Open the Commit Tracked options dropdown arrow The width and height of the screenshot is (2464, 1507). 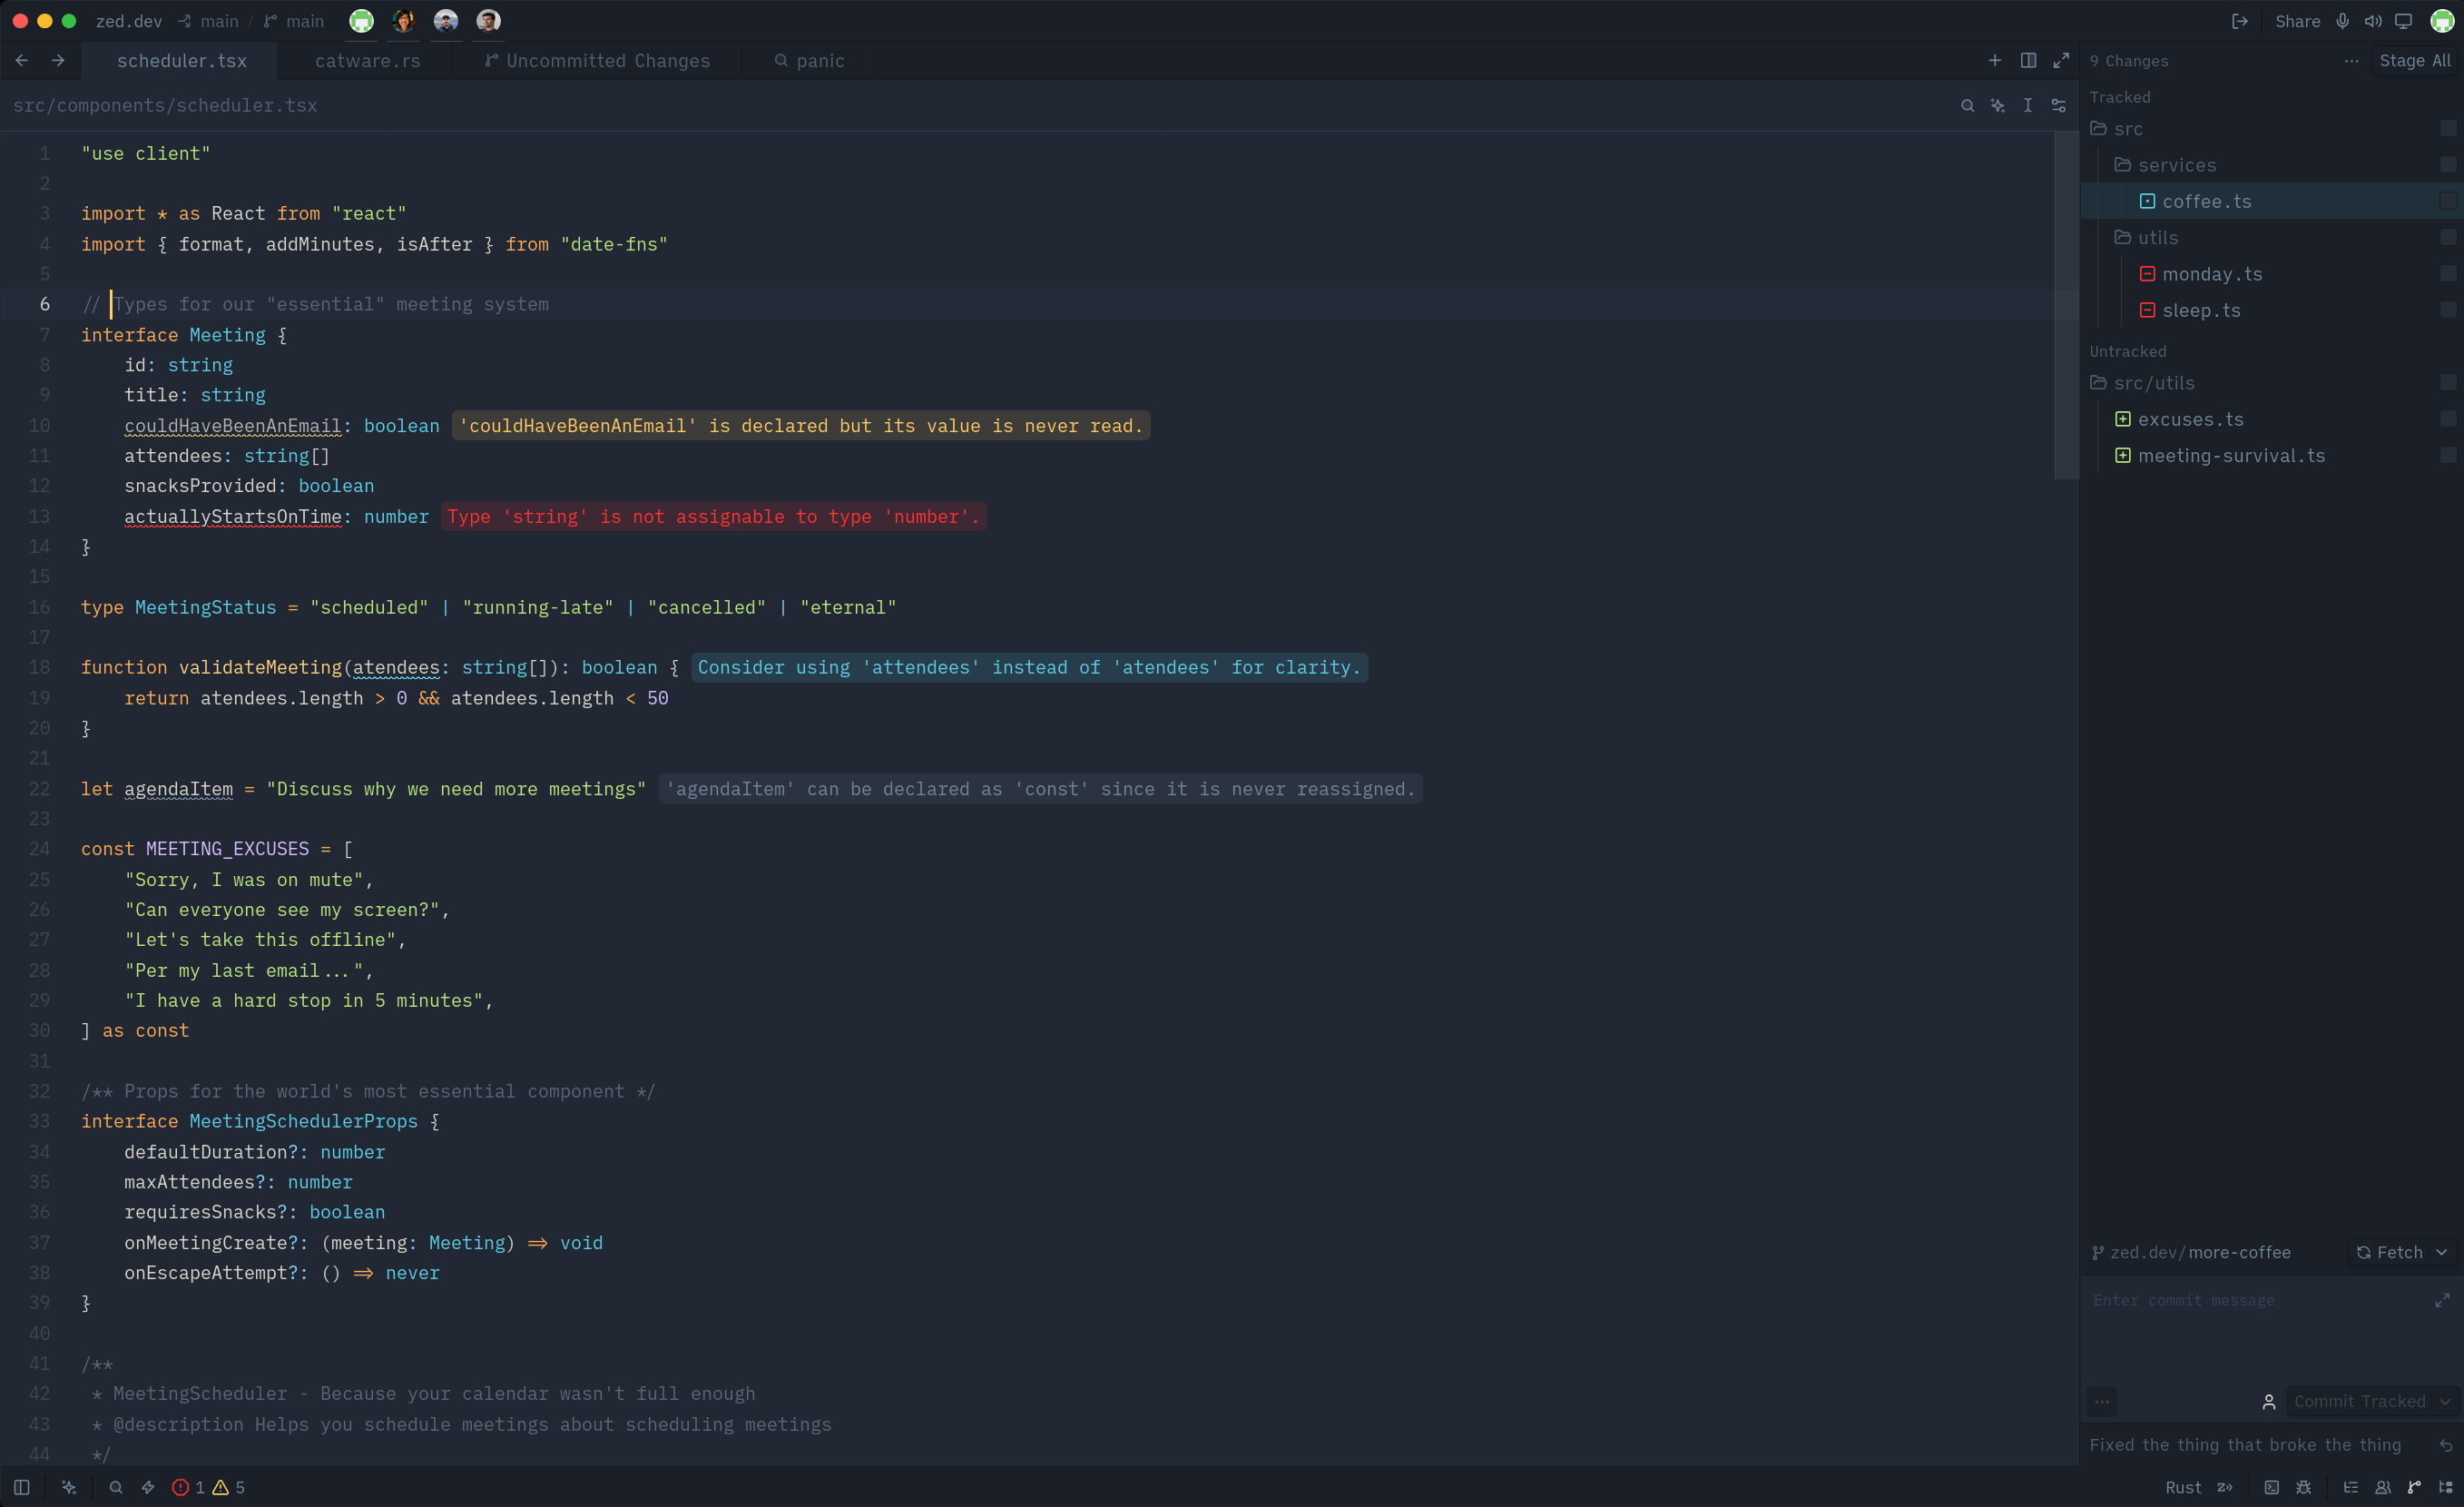(2444, 1401)
